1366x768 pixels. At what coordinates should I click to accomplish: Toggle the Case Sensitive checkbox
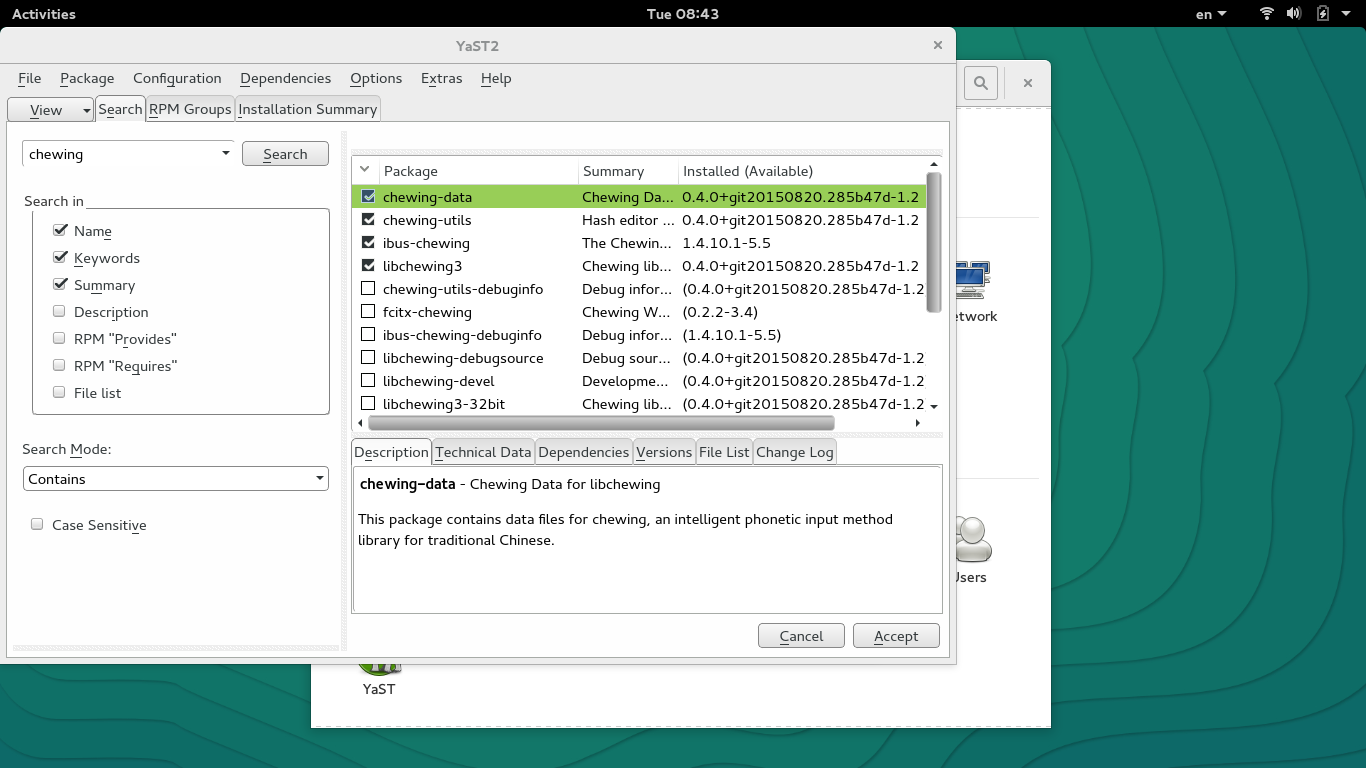38,524
